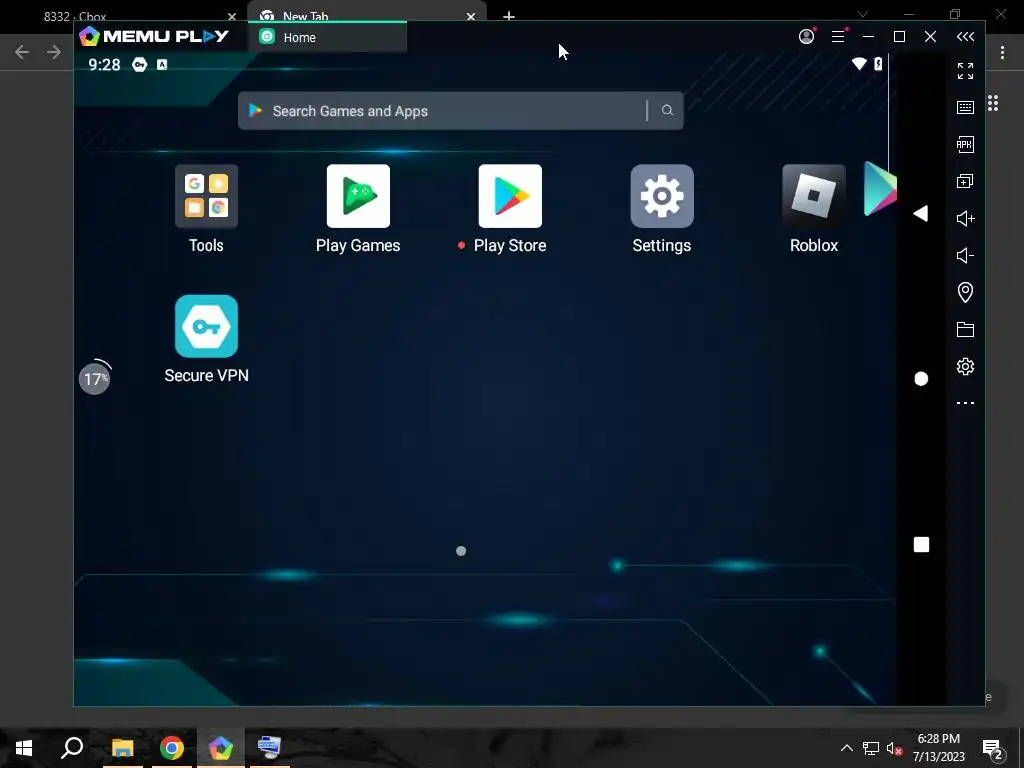The image size is (1024, 768).
Task: Open the Windows notification center
Action: coord(993,749)
